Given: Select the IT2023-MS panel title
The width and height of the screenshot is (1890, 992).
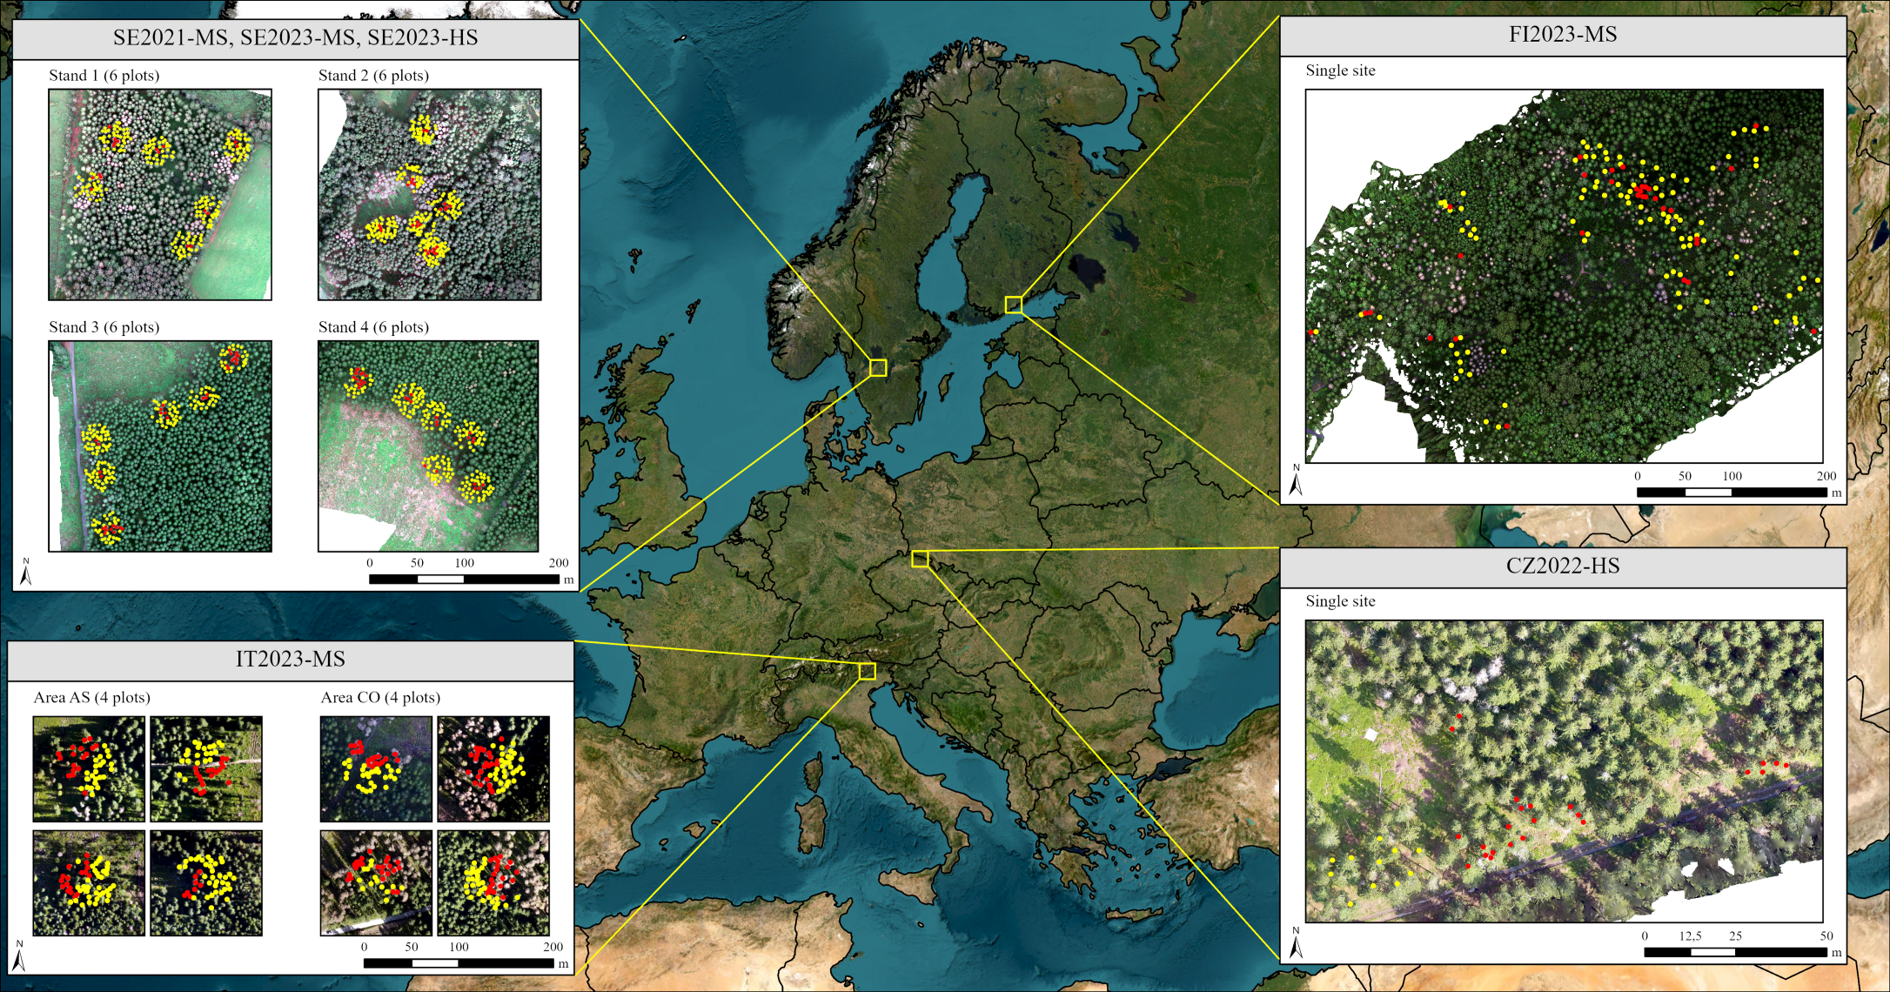Looking at the screenshot, I should (290, 659).
